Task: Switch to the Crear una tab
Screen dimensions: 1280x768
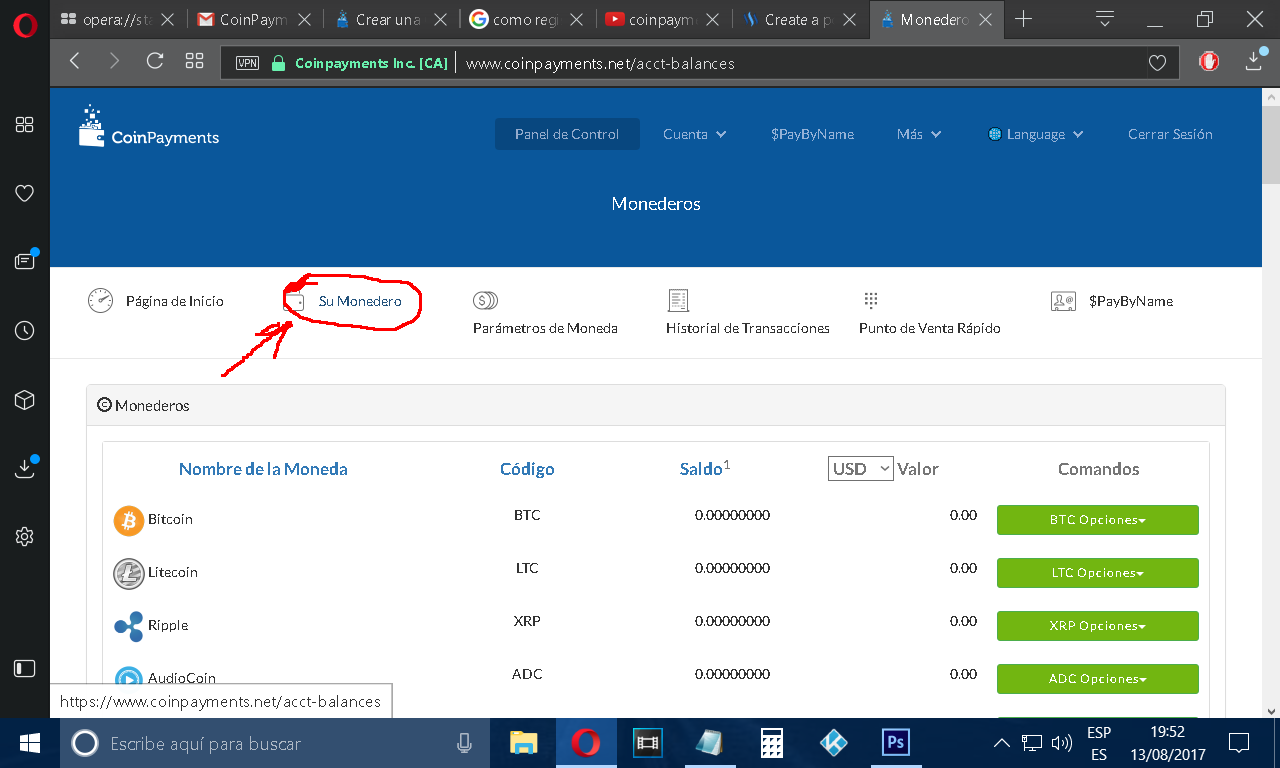Action: (x=392, y=19)
